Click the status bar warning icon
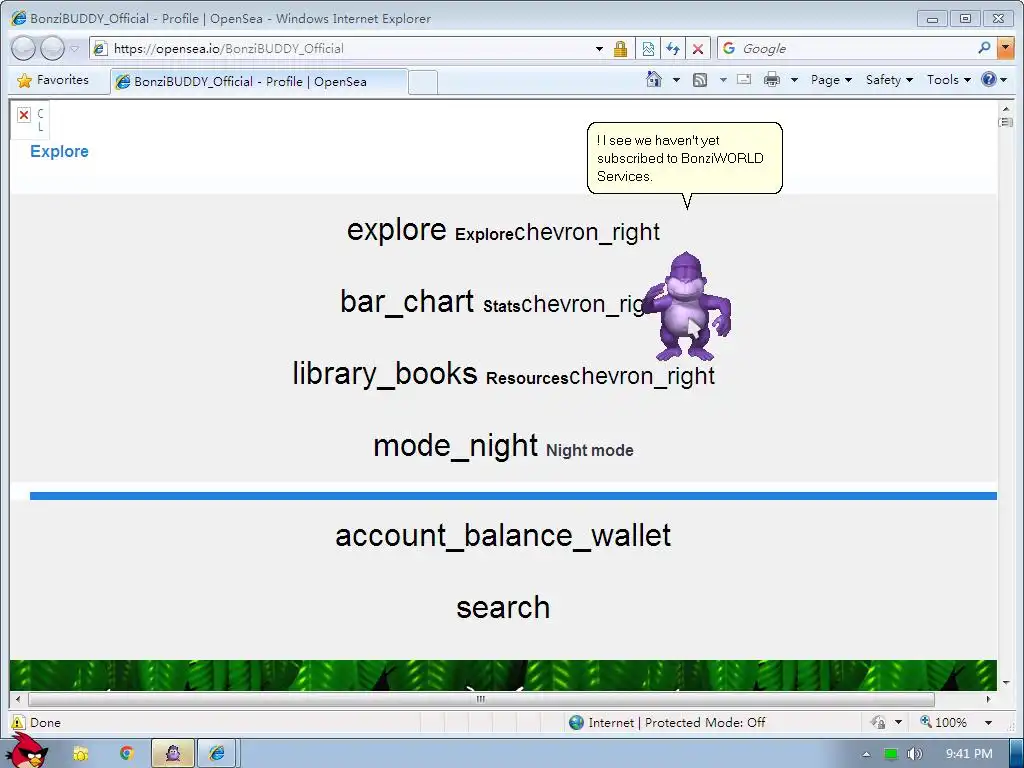Screen dimensions: 1024x768 click(18, 722)
